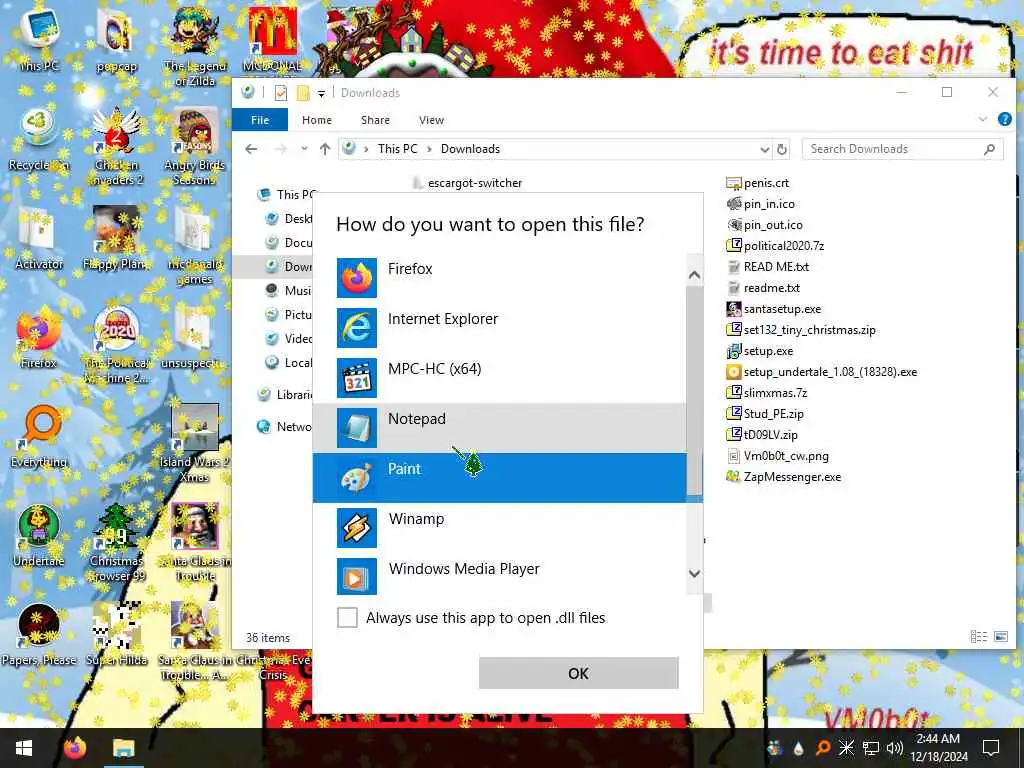Expand the ribbon with the chevron
This screenshot has height=768, width=1024.
[982, 119]
